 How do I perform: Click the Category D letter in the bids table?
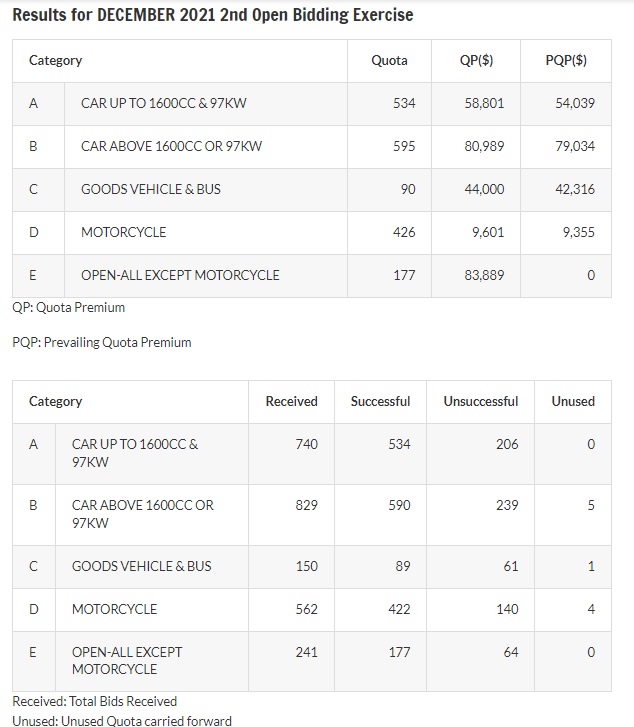pyautogui.click(x=33, y=609)
